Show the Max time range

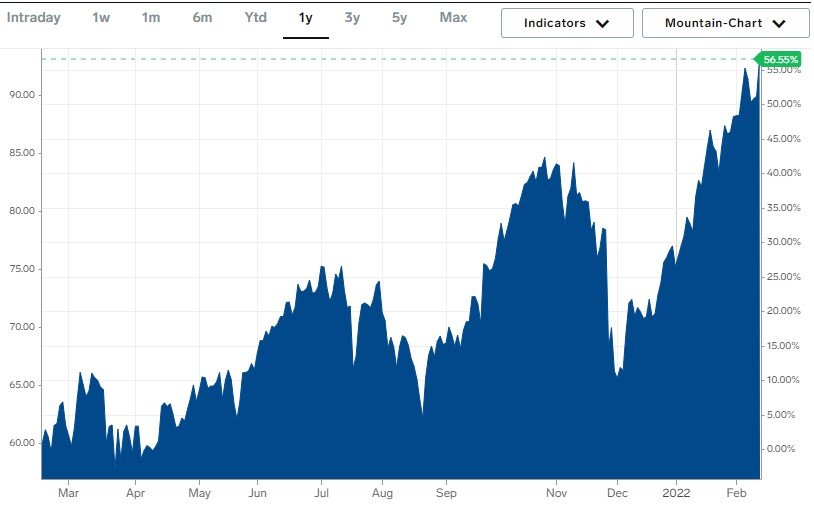[453, 18]
